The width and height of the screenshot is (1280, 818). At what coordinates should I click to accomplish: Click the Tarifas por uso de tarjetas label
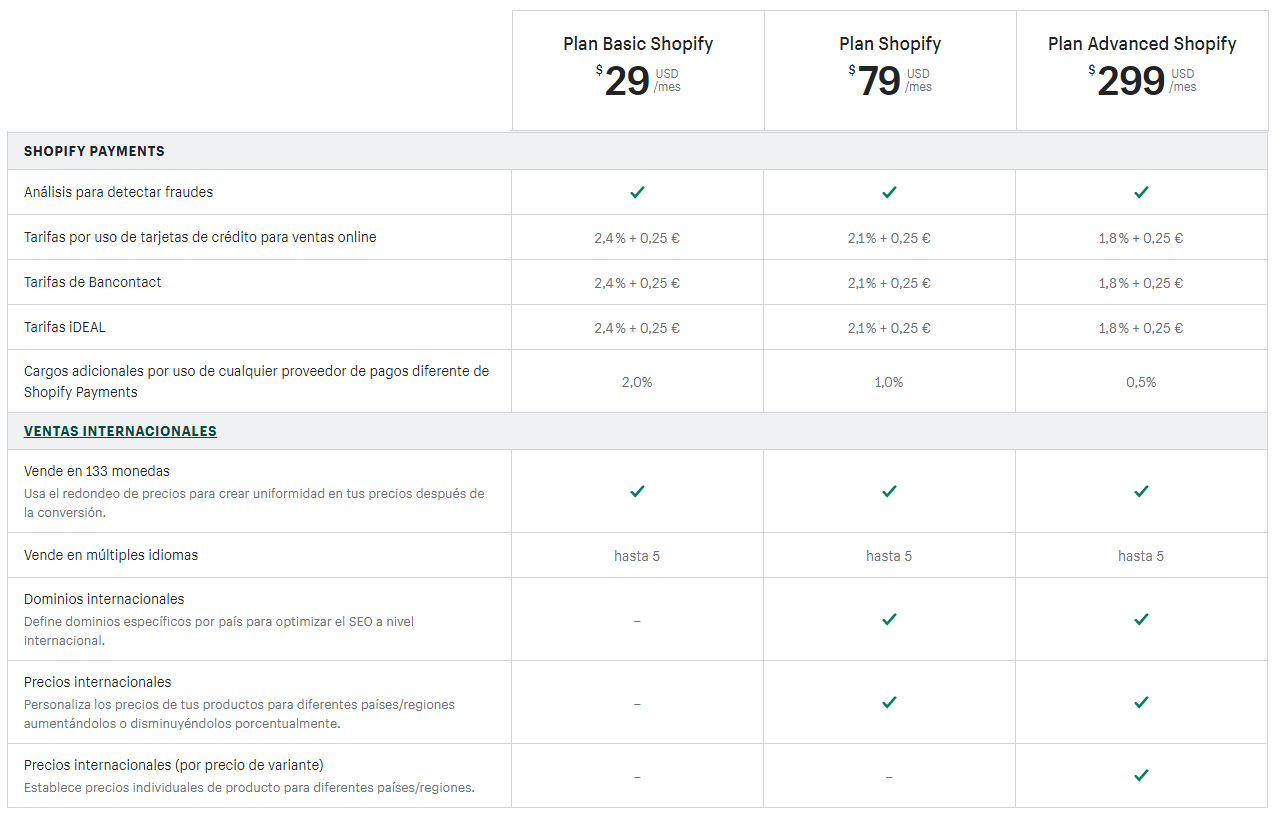[x=200, y=237]
